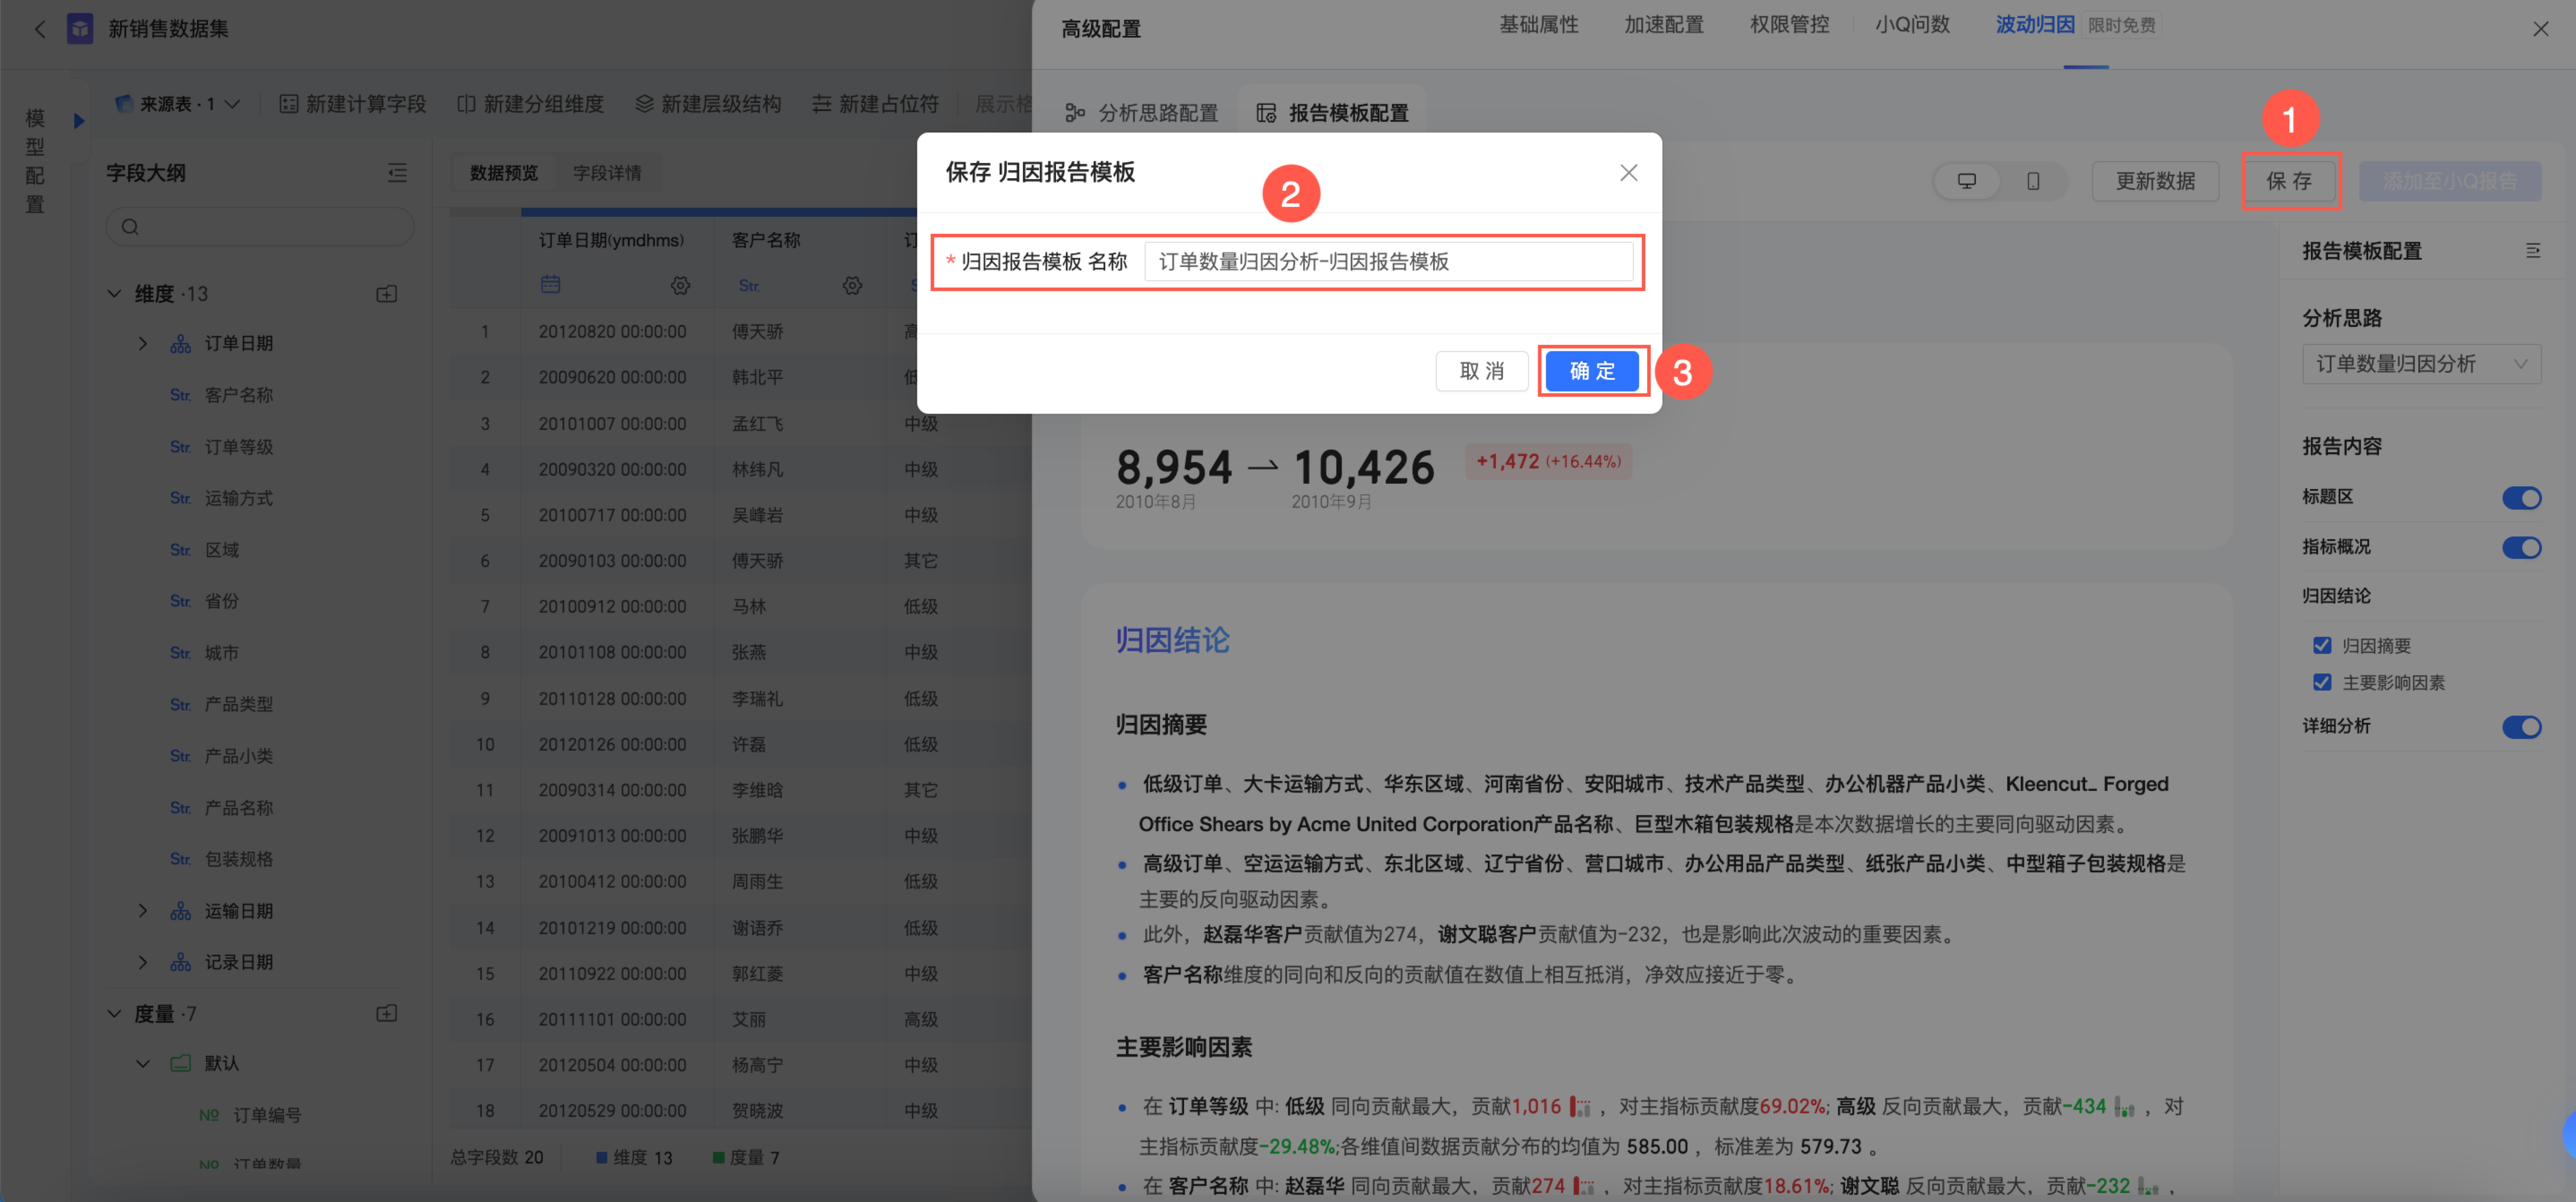Switch preview to desktop monitor view icon
Screen dimensions: 2576x1202
[x=1966, y=181]
